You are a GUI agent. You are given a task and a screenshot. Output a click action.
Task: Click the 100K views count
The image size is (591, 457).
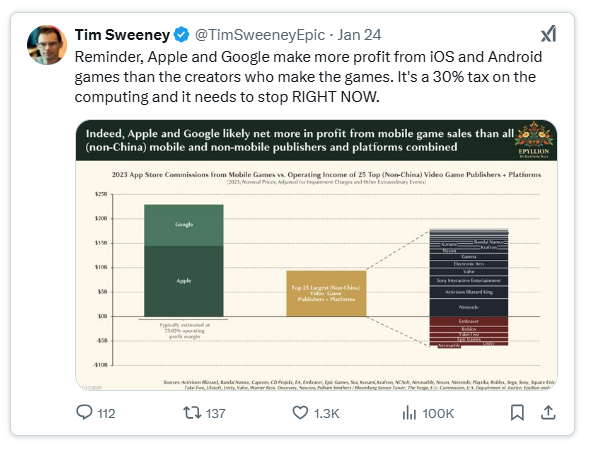pos(438,414)
